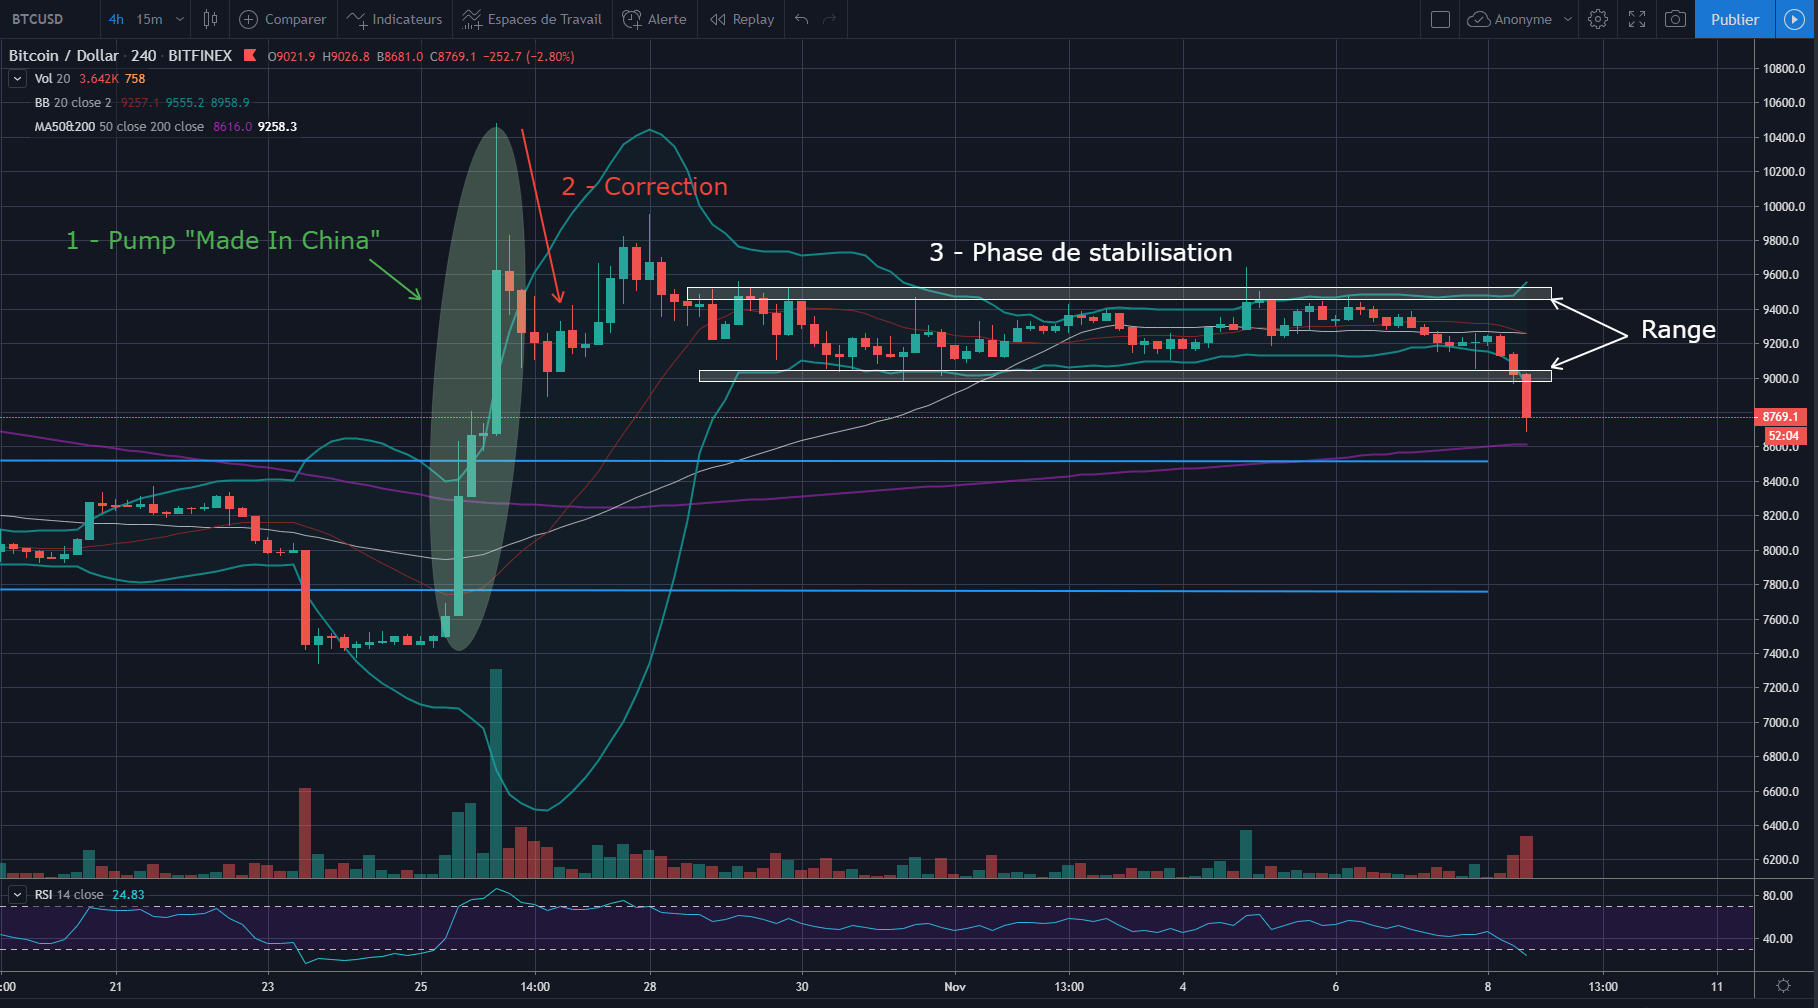
Task: Select the chart layout square icon
Action: pos(1439,19)
